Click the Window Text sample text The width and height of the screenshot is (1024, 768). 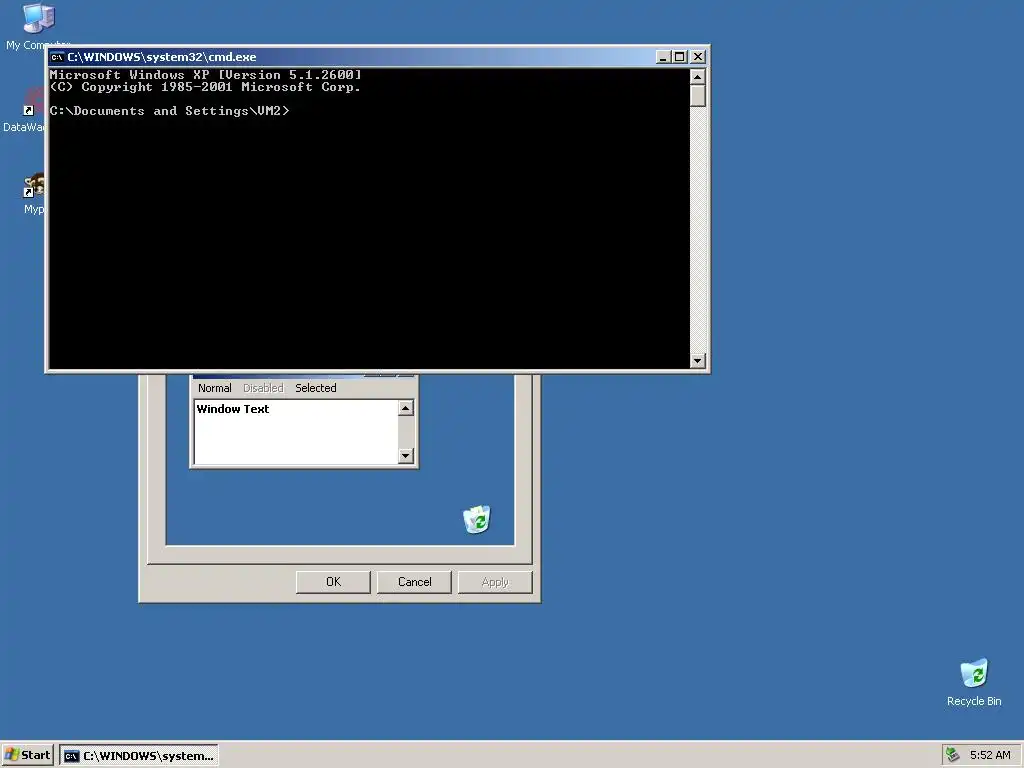coord(232,409)
